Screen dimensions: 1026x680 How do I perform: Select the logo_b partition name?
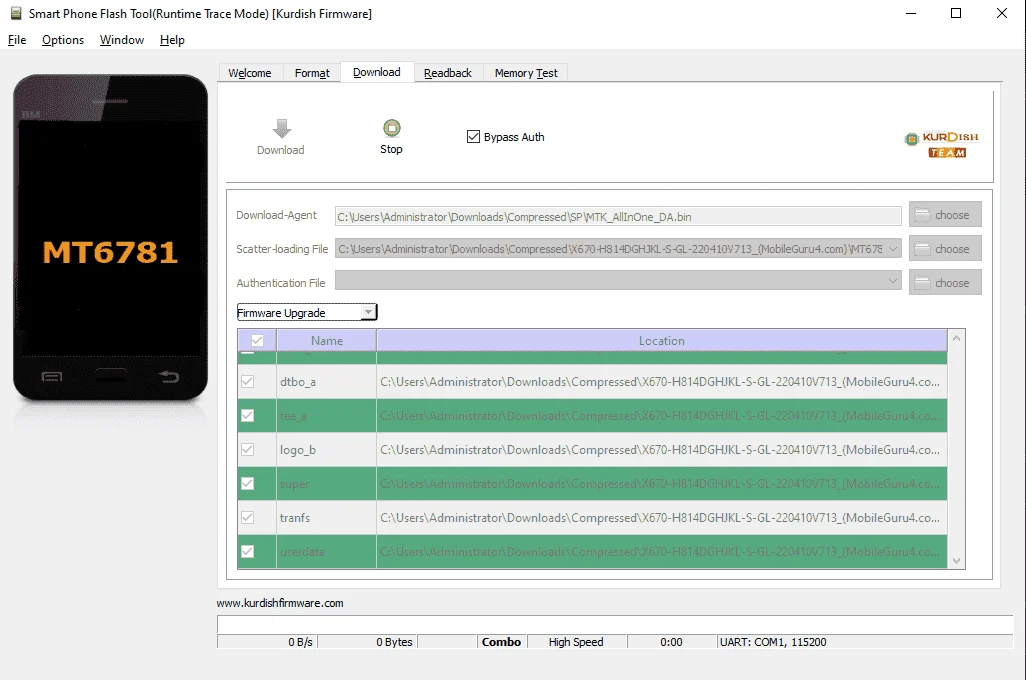pos(298,450)
